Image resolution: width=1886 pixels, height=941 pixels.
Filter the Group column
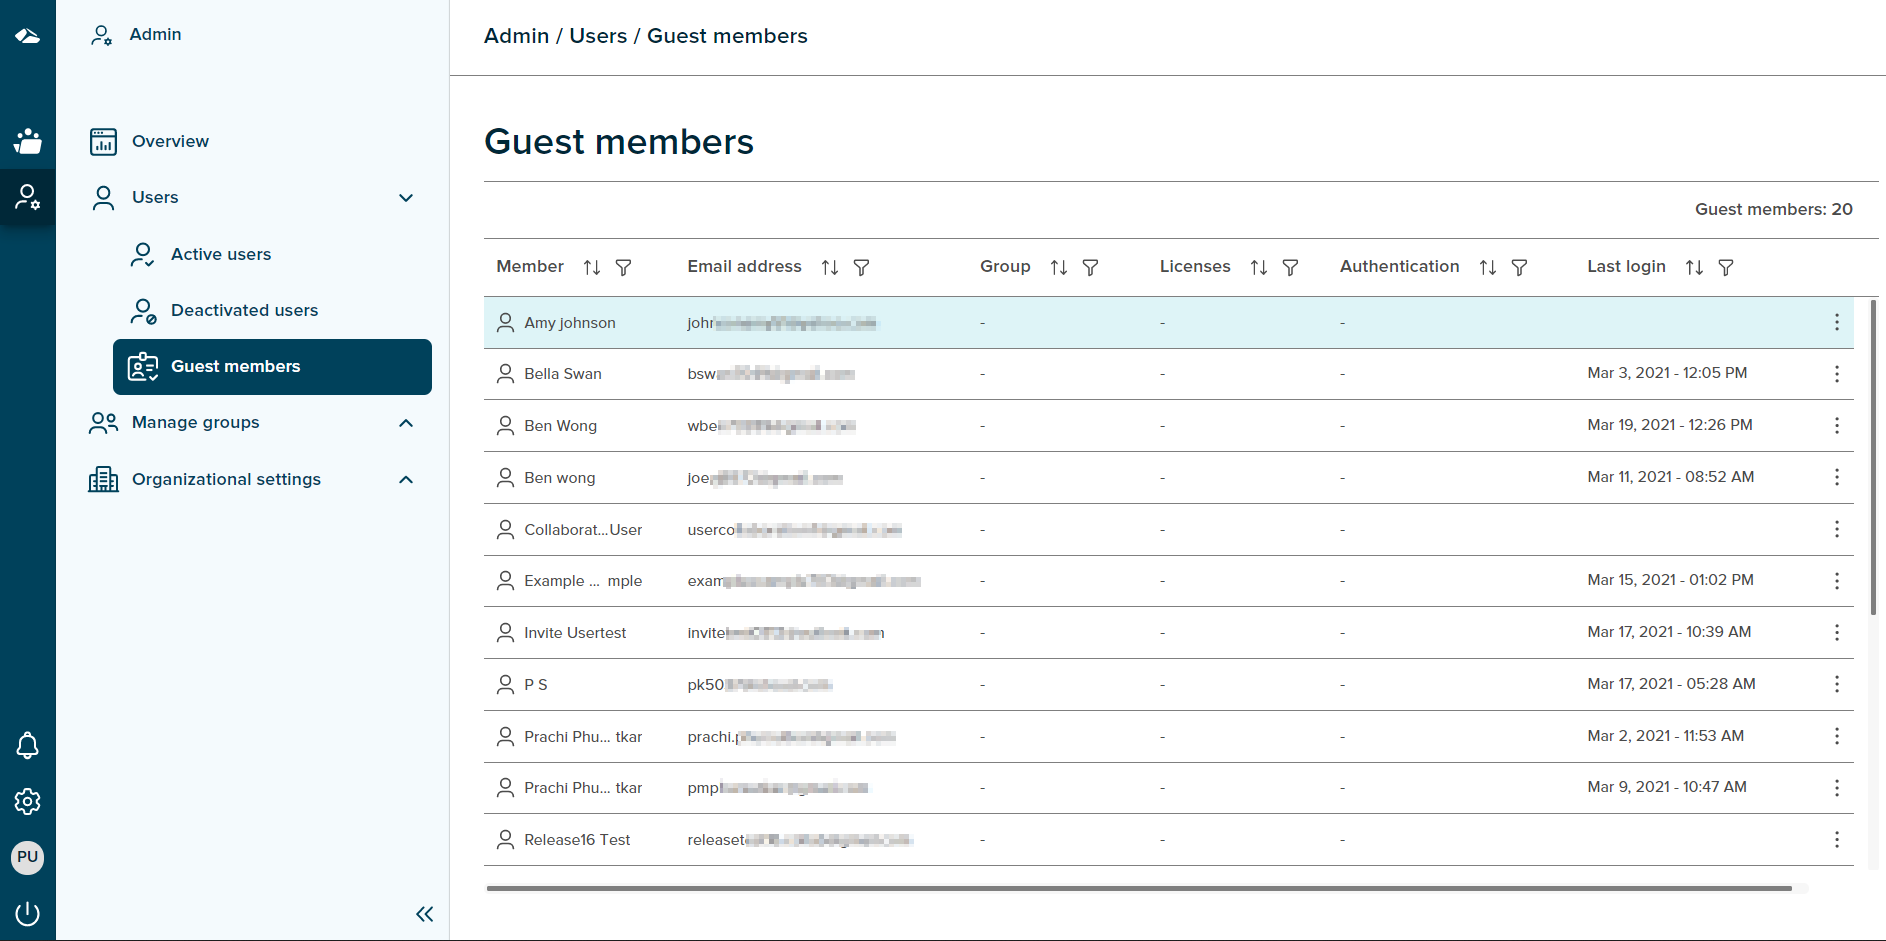(x=1091, y=267)
